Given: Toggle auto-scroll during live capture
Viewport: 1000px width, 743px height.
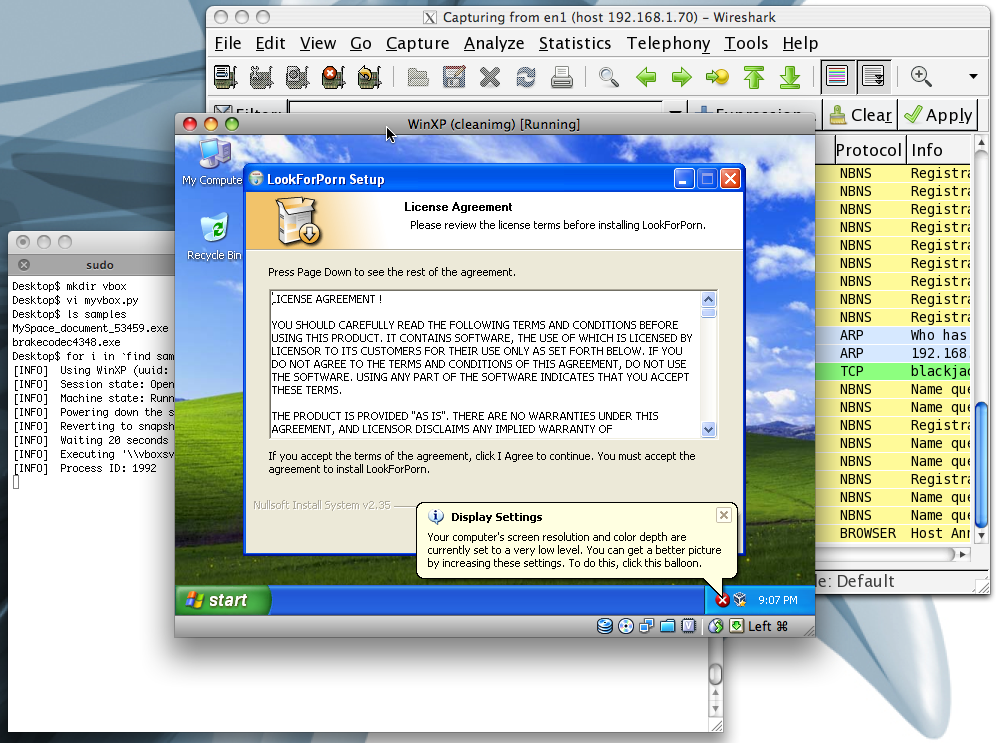Looking at the screenshot, I should point(873,77).
